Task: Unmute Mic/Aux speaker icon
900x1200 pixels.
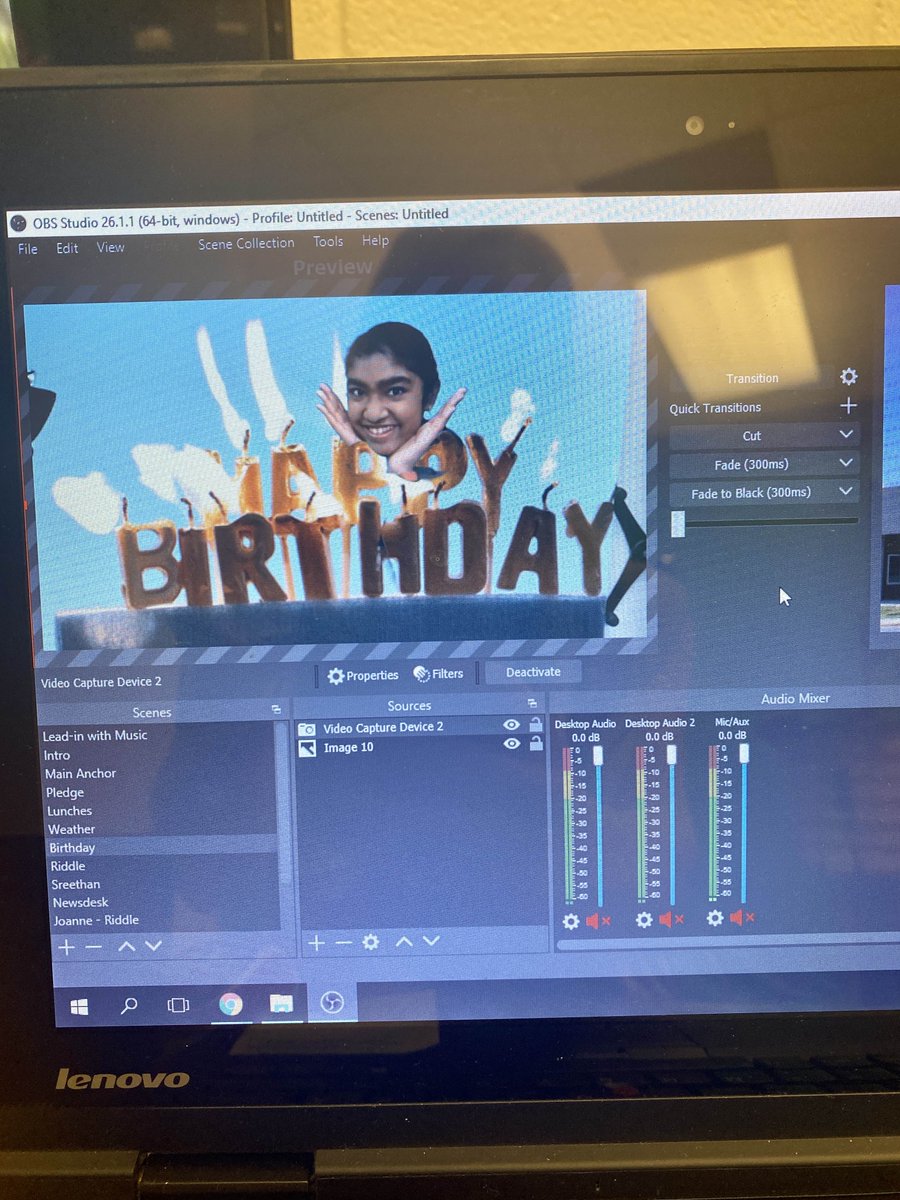Action: coord(742,917)
